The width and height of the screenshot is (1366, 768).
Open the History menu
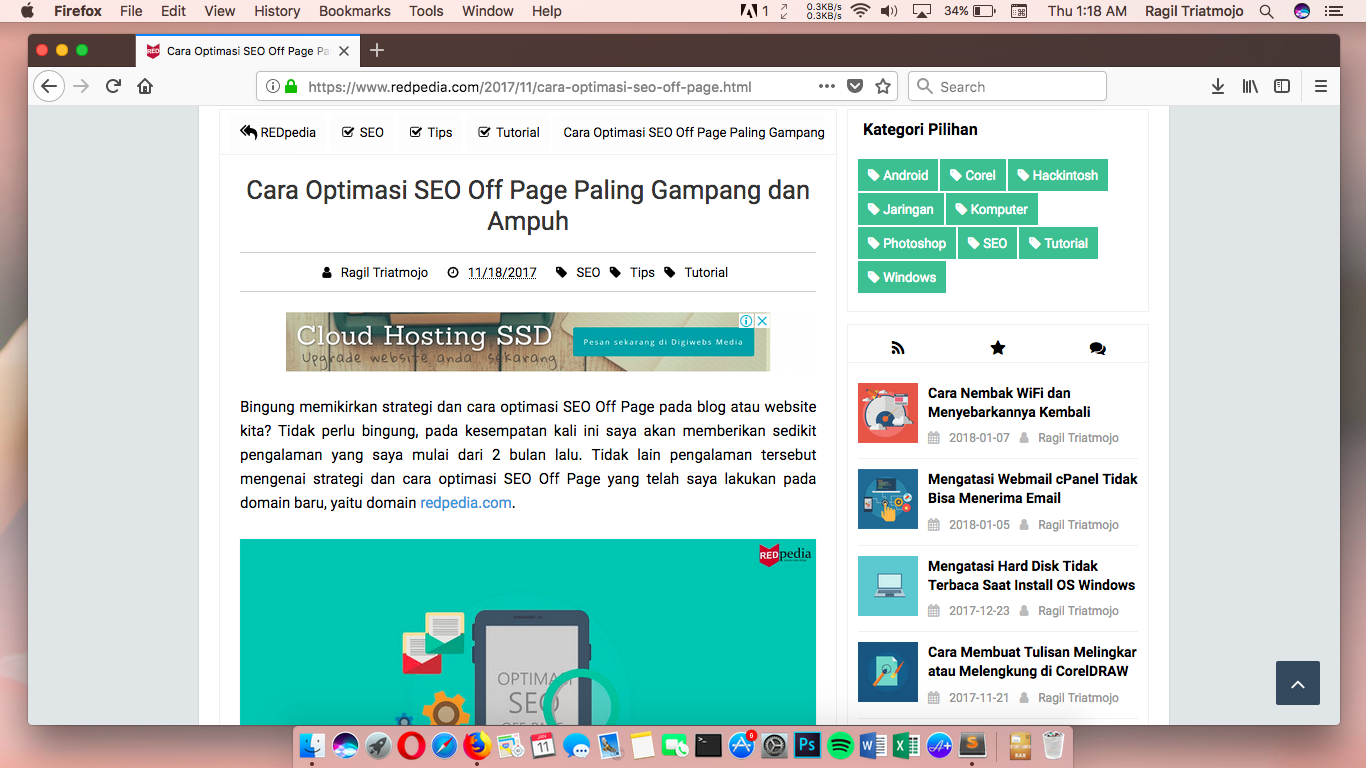[x=276, y=11]
